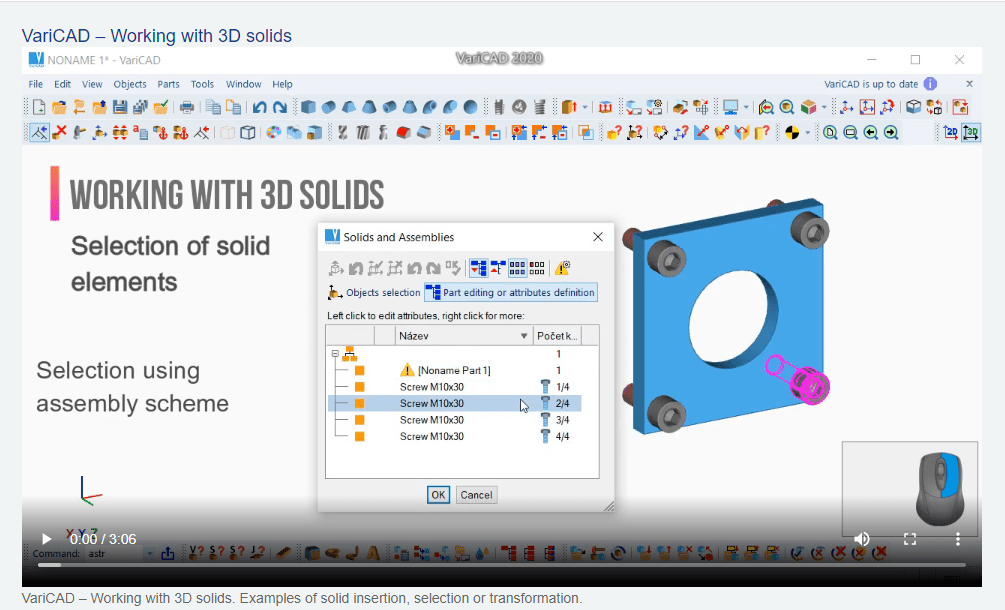The image size is (1005, 610).
Task: Insert a sphere solid from the toolbar
Action: [x=470, y=107]
